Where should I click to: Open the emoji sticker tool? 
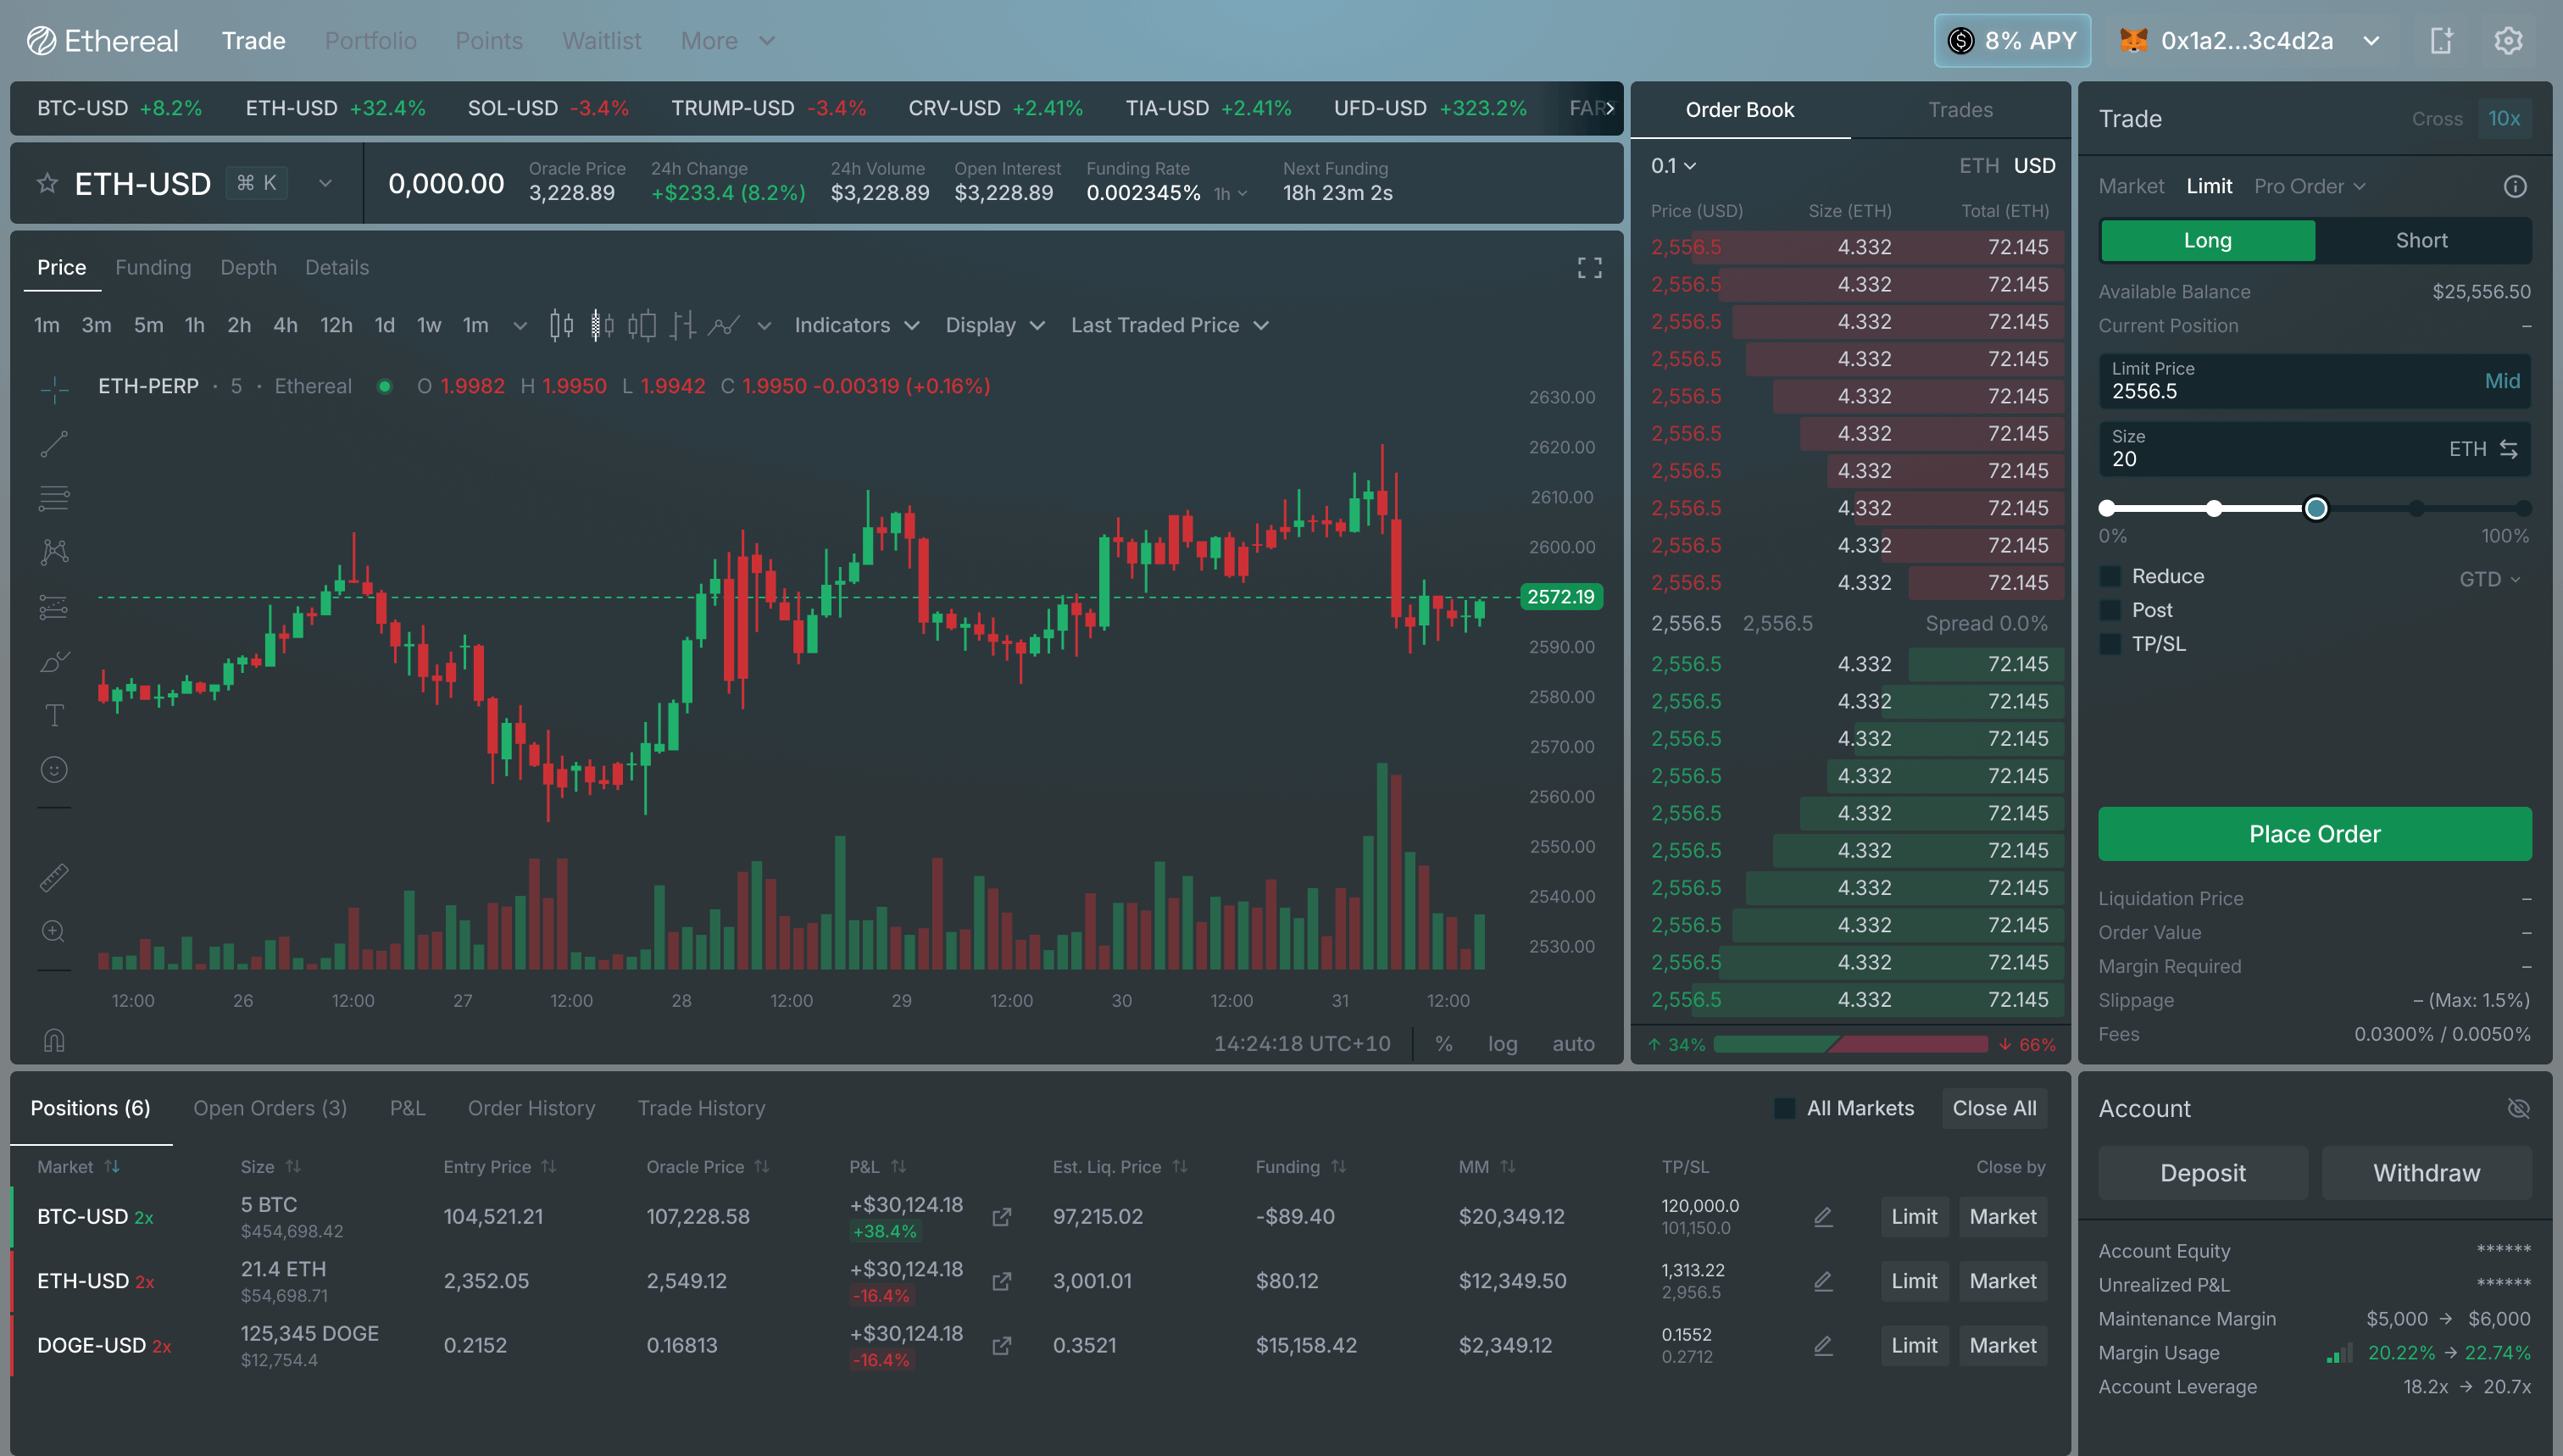[x=53, y=769]
